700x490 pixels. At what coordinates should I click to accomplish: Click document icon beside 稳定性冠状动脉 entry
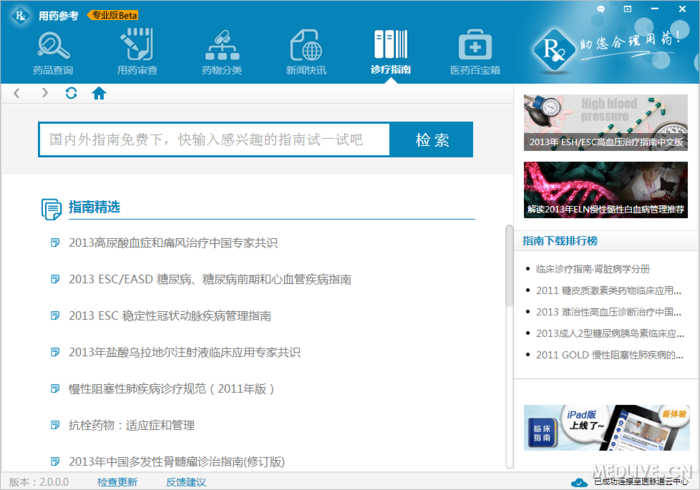(x=55, y=316)
